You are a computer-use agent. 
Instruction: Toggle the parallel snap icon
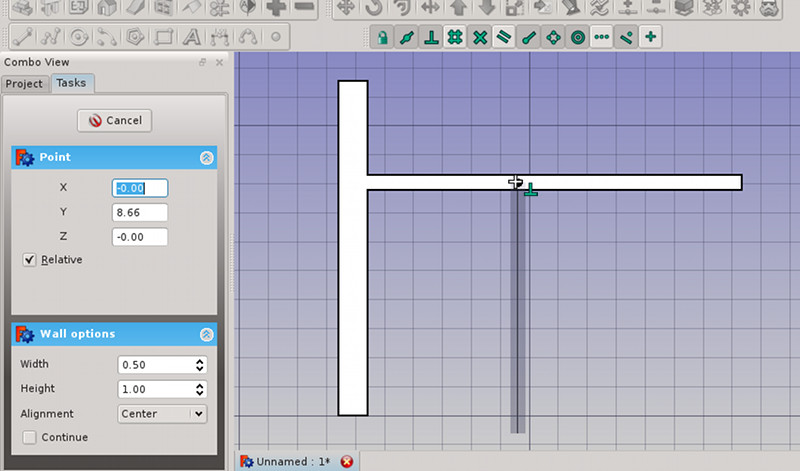(x=504, y=37)
